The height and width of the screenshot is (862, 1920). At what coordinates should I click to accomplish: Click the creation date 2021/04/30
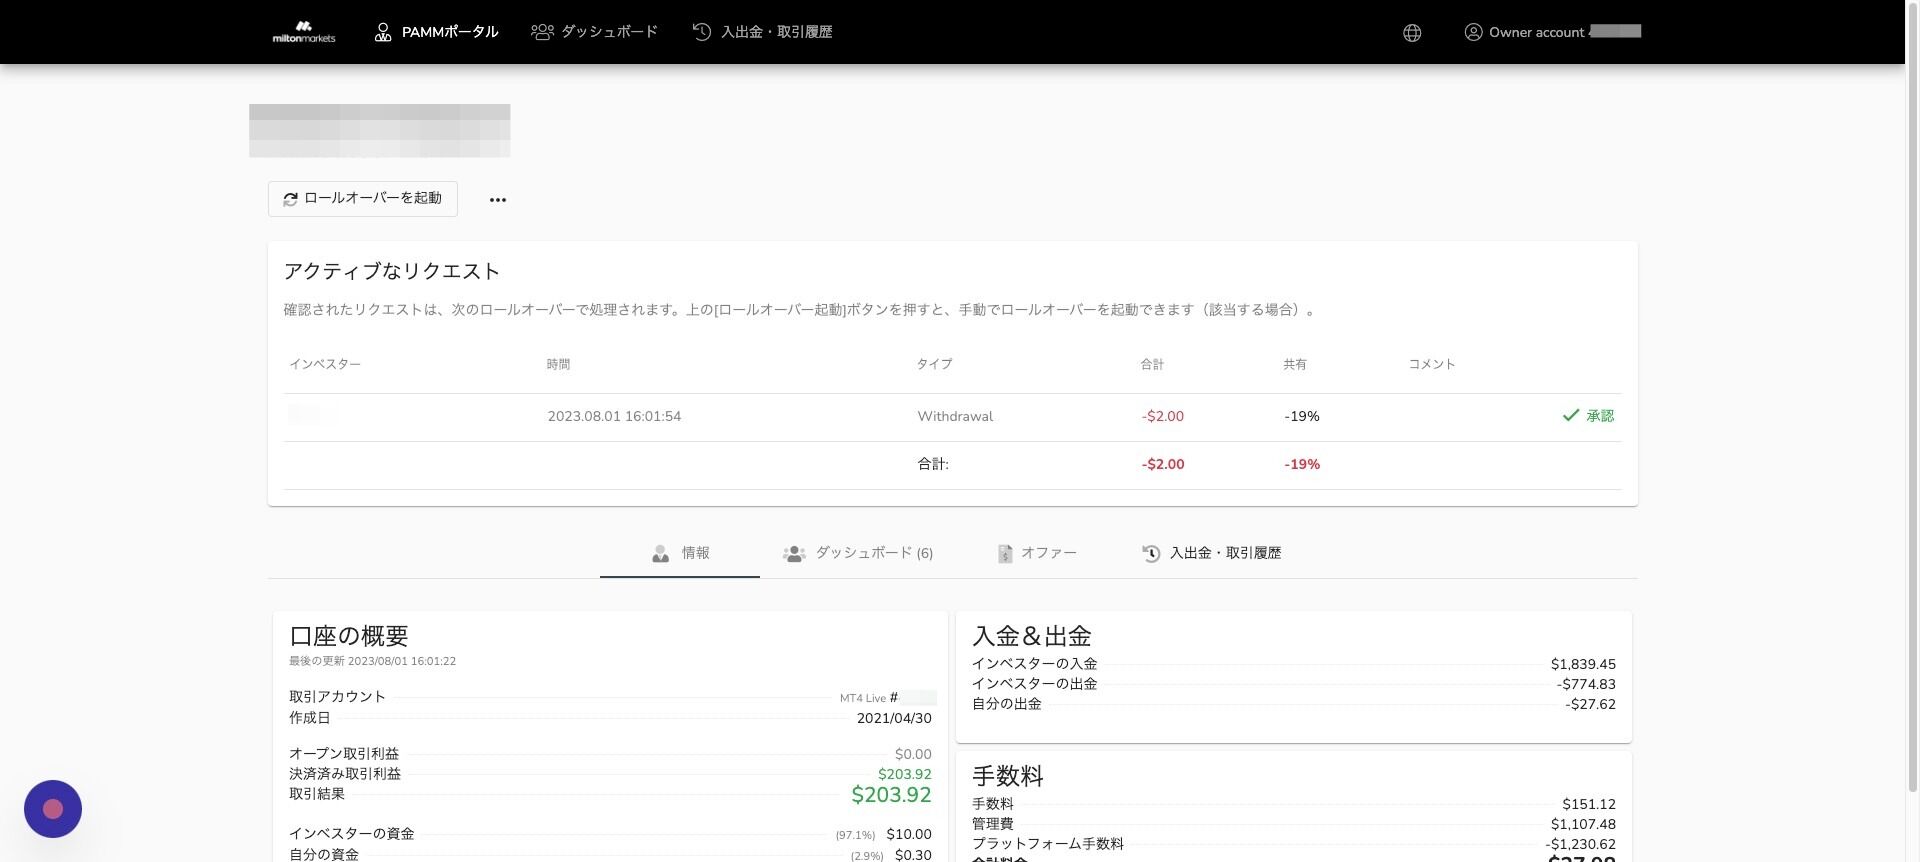coord(894,718)
